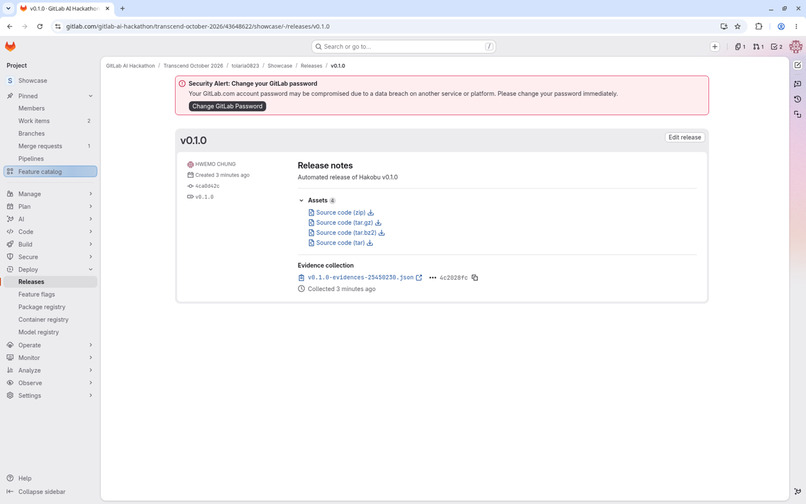The width and height of the screenshot is (806, 504).
Task: Collapse the Pinned sidebar section
Action: pyautogui.click(x=90, y=96)
